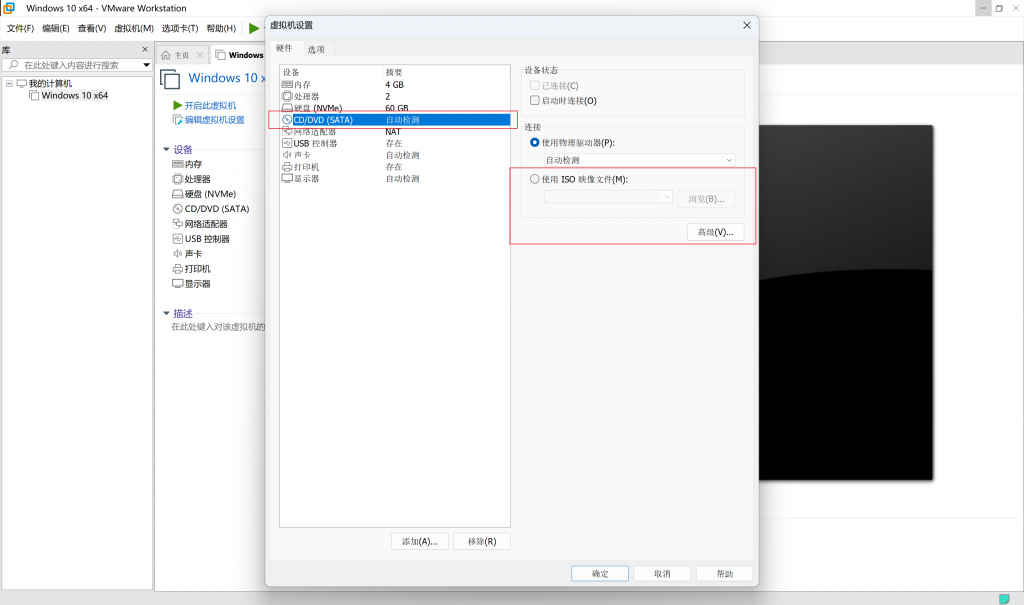Select the 处理器 processor icon in hardware list
Screen dimensions: 1024x605
[x=287, y=97]
